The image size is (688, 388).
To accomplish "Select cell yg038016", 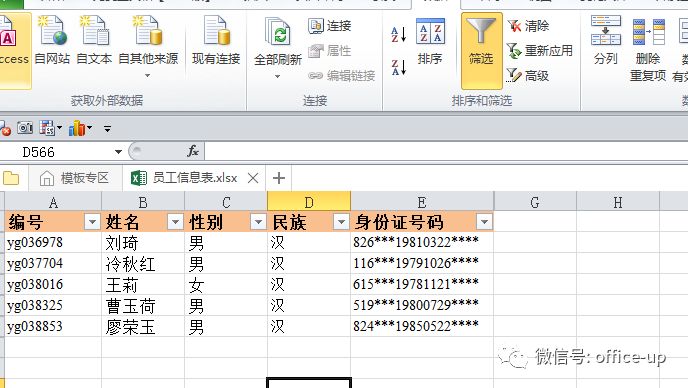I will (x=53, y=284).
